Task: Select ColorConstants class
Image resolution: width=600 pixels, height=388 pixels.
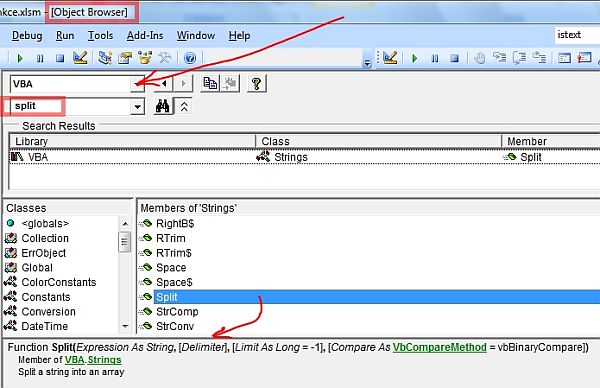Action: coord(59,282)
